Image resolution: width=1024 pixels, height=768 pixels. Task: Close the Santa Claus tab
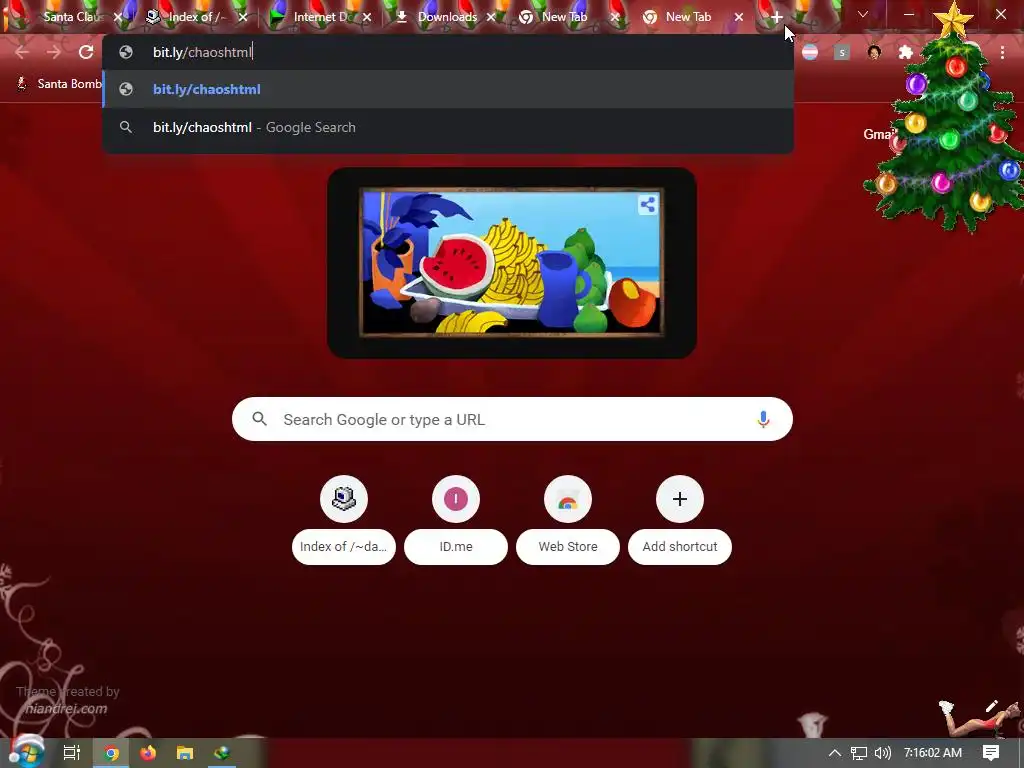118,17
